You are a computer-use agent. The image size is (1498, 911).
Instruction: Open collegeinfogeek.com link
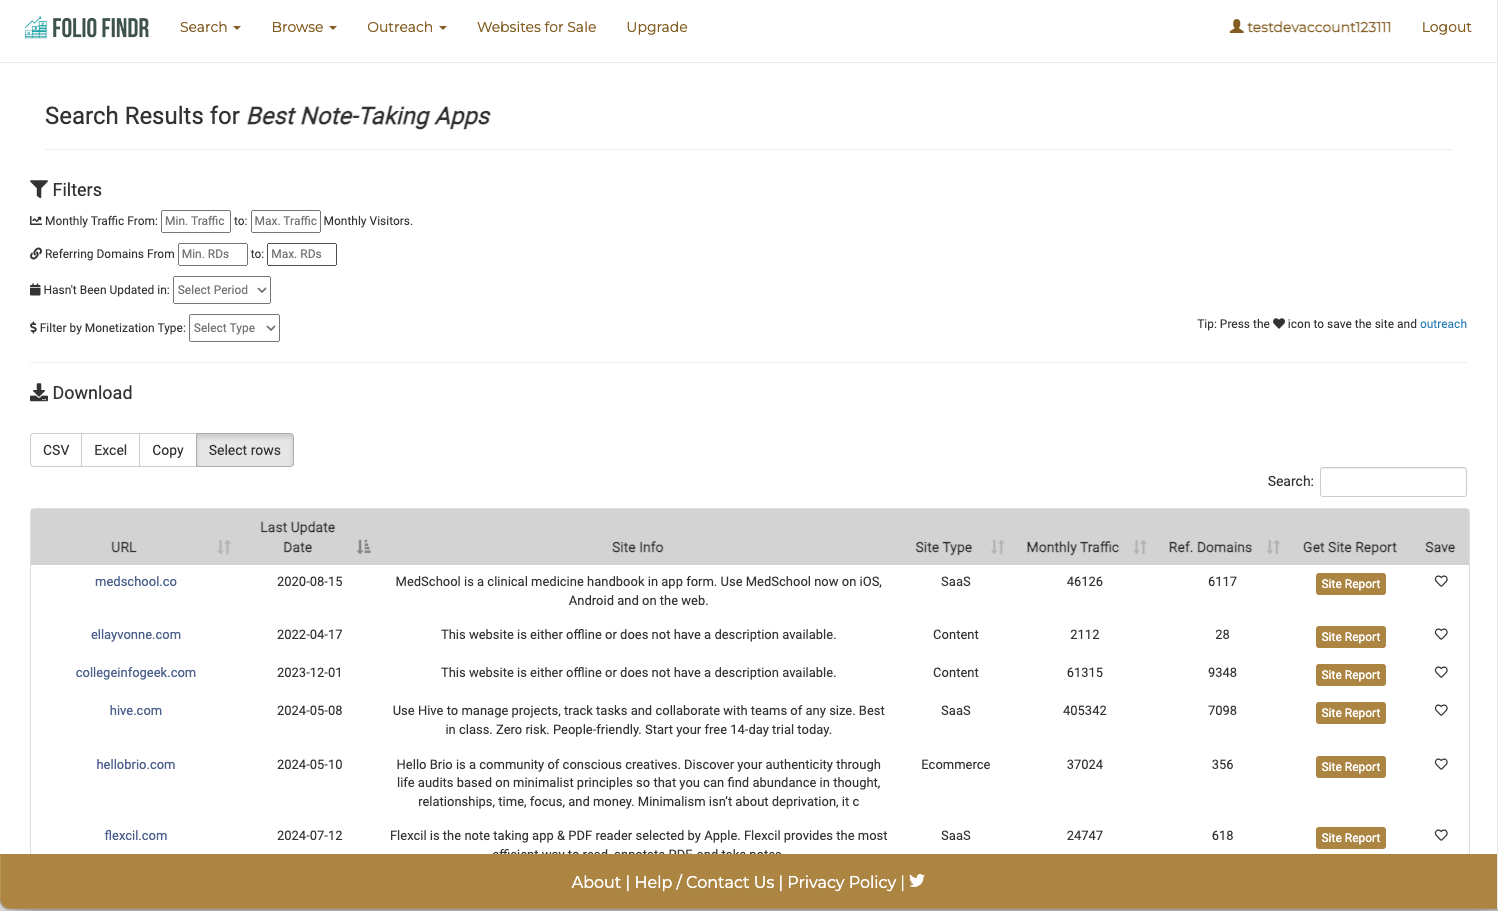click(x=136, y=672)
